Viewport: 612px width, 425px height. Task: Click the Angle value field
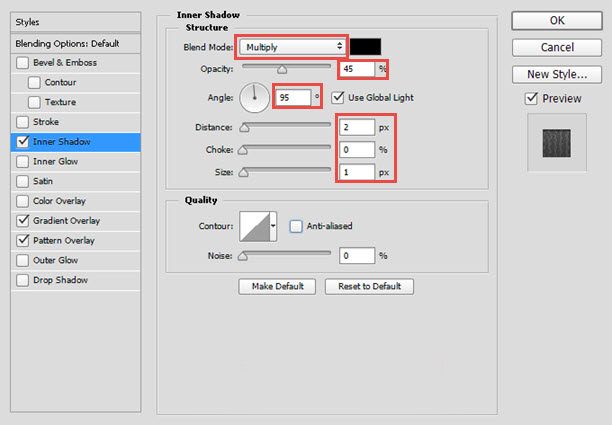point(293,97)
